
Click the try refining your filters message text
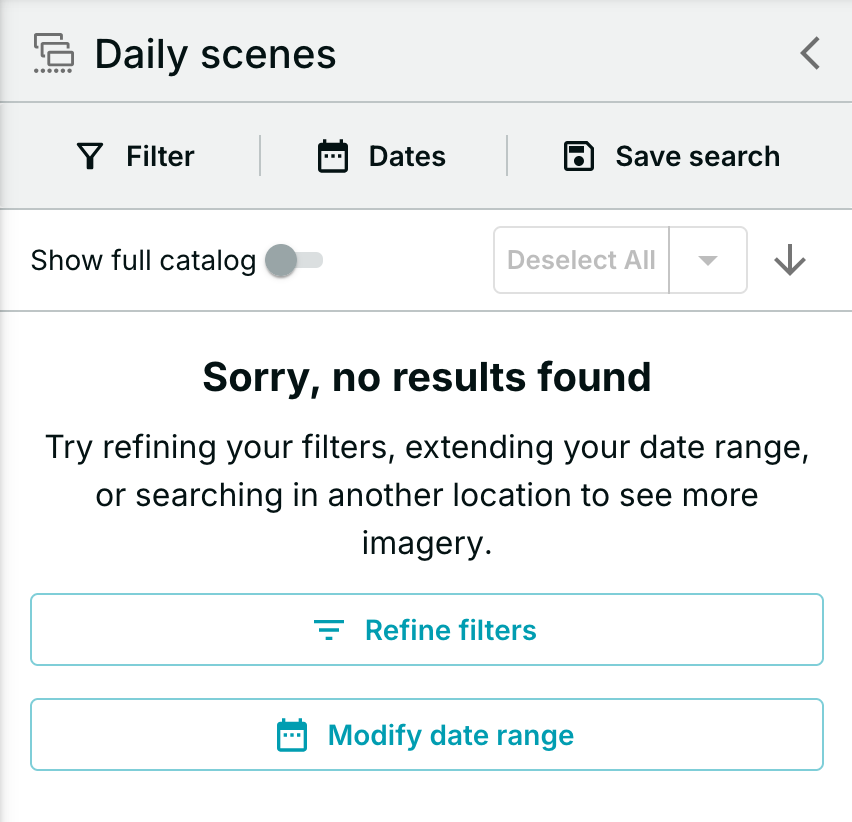point(427,495)
